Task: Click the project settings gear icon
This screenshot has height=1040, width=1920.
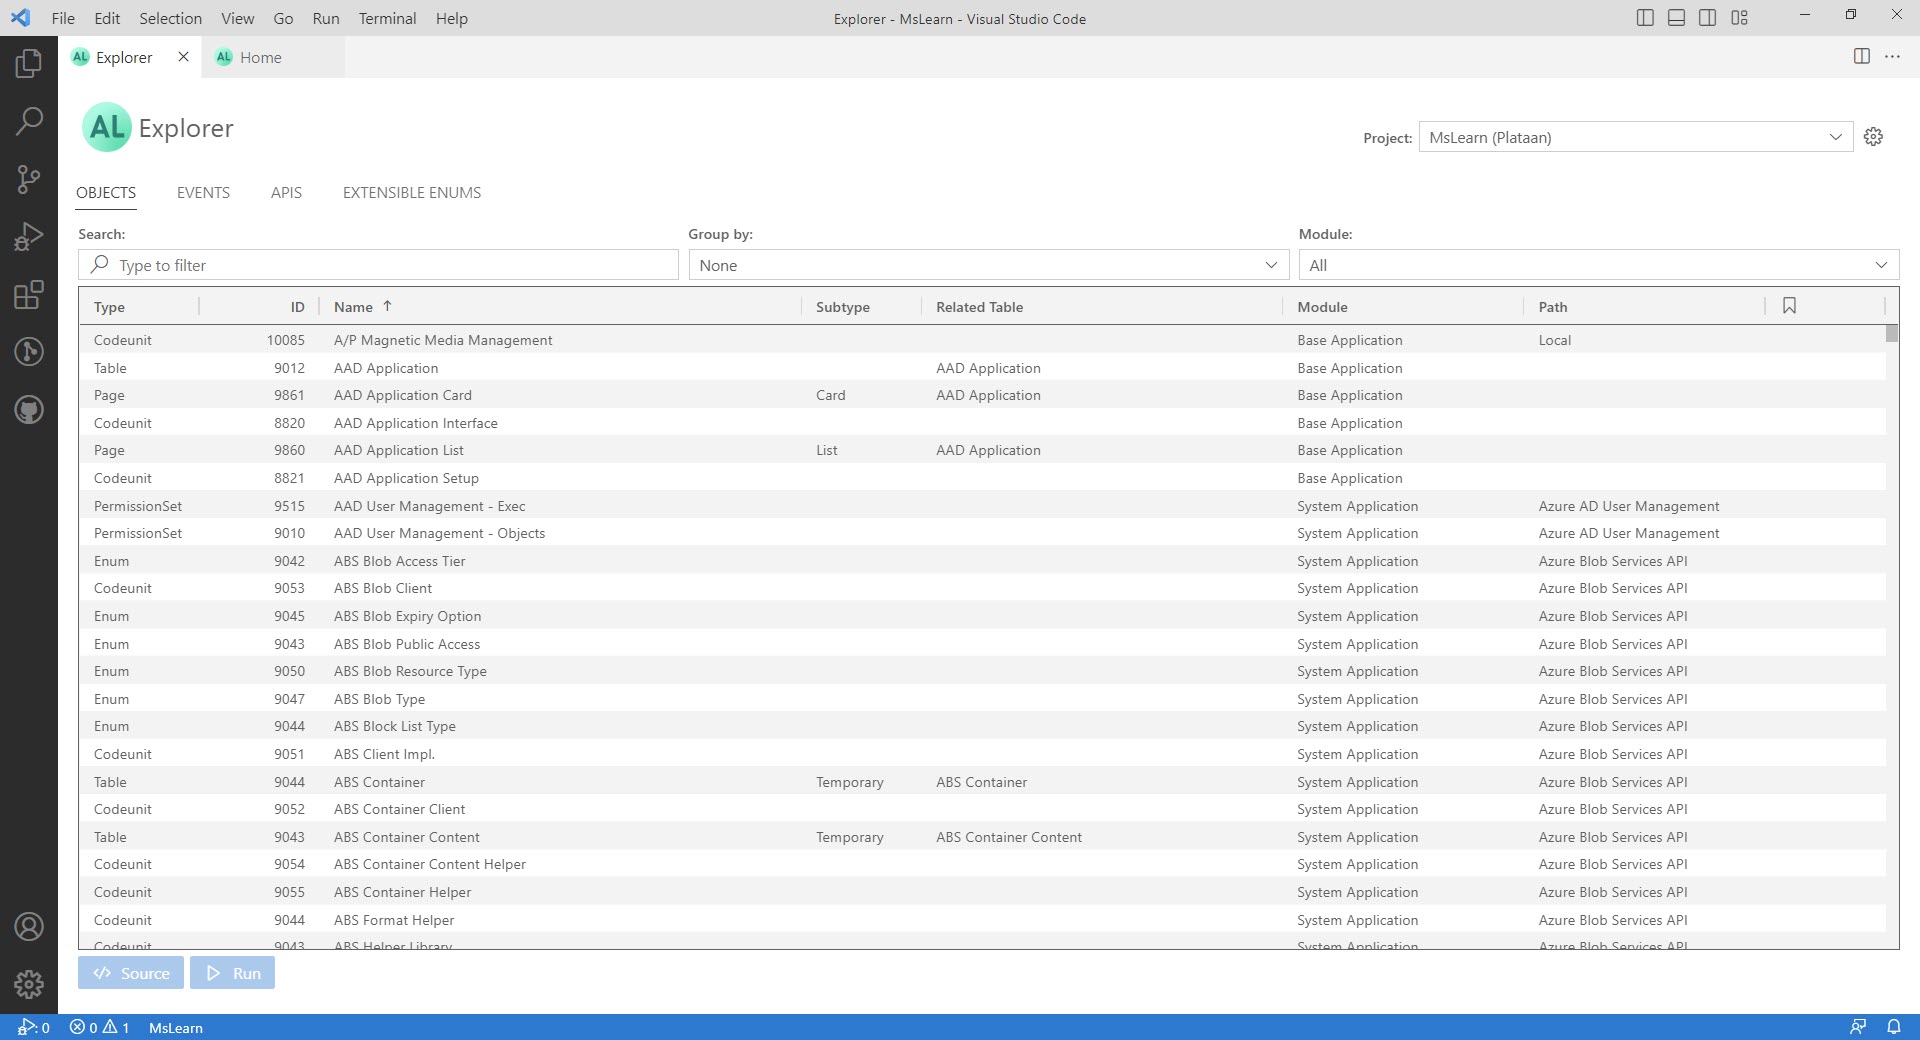Action: click(1874, 137)
